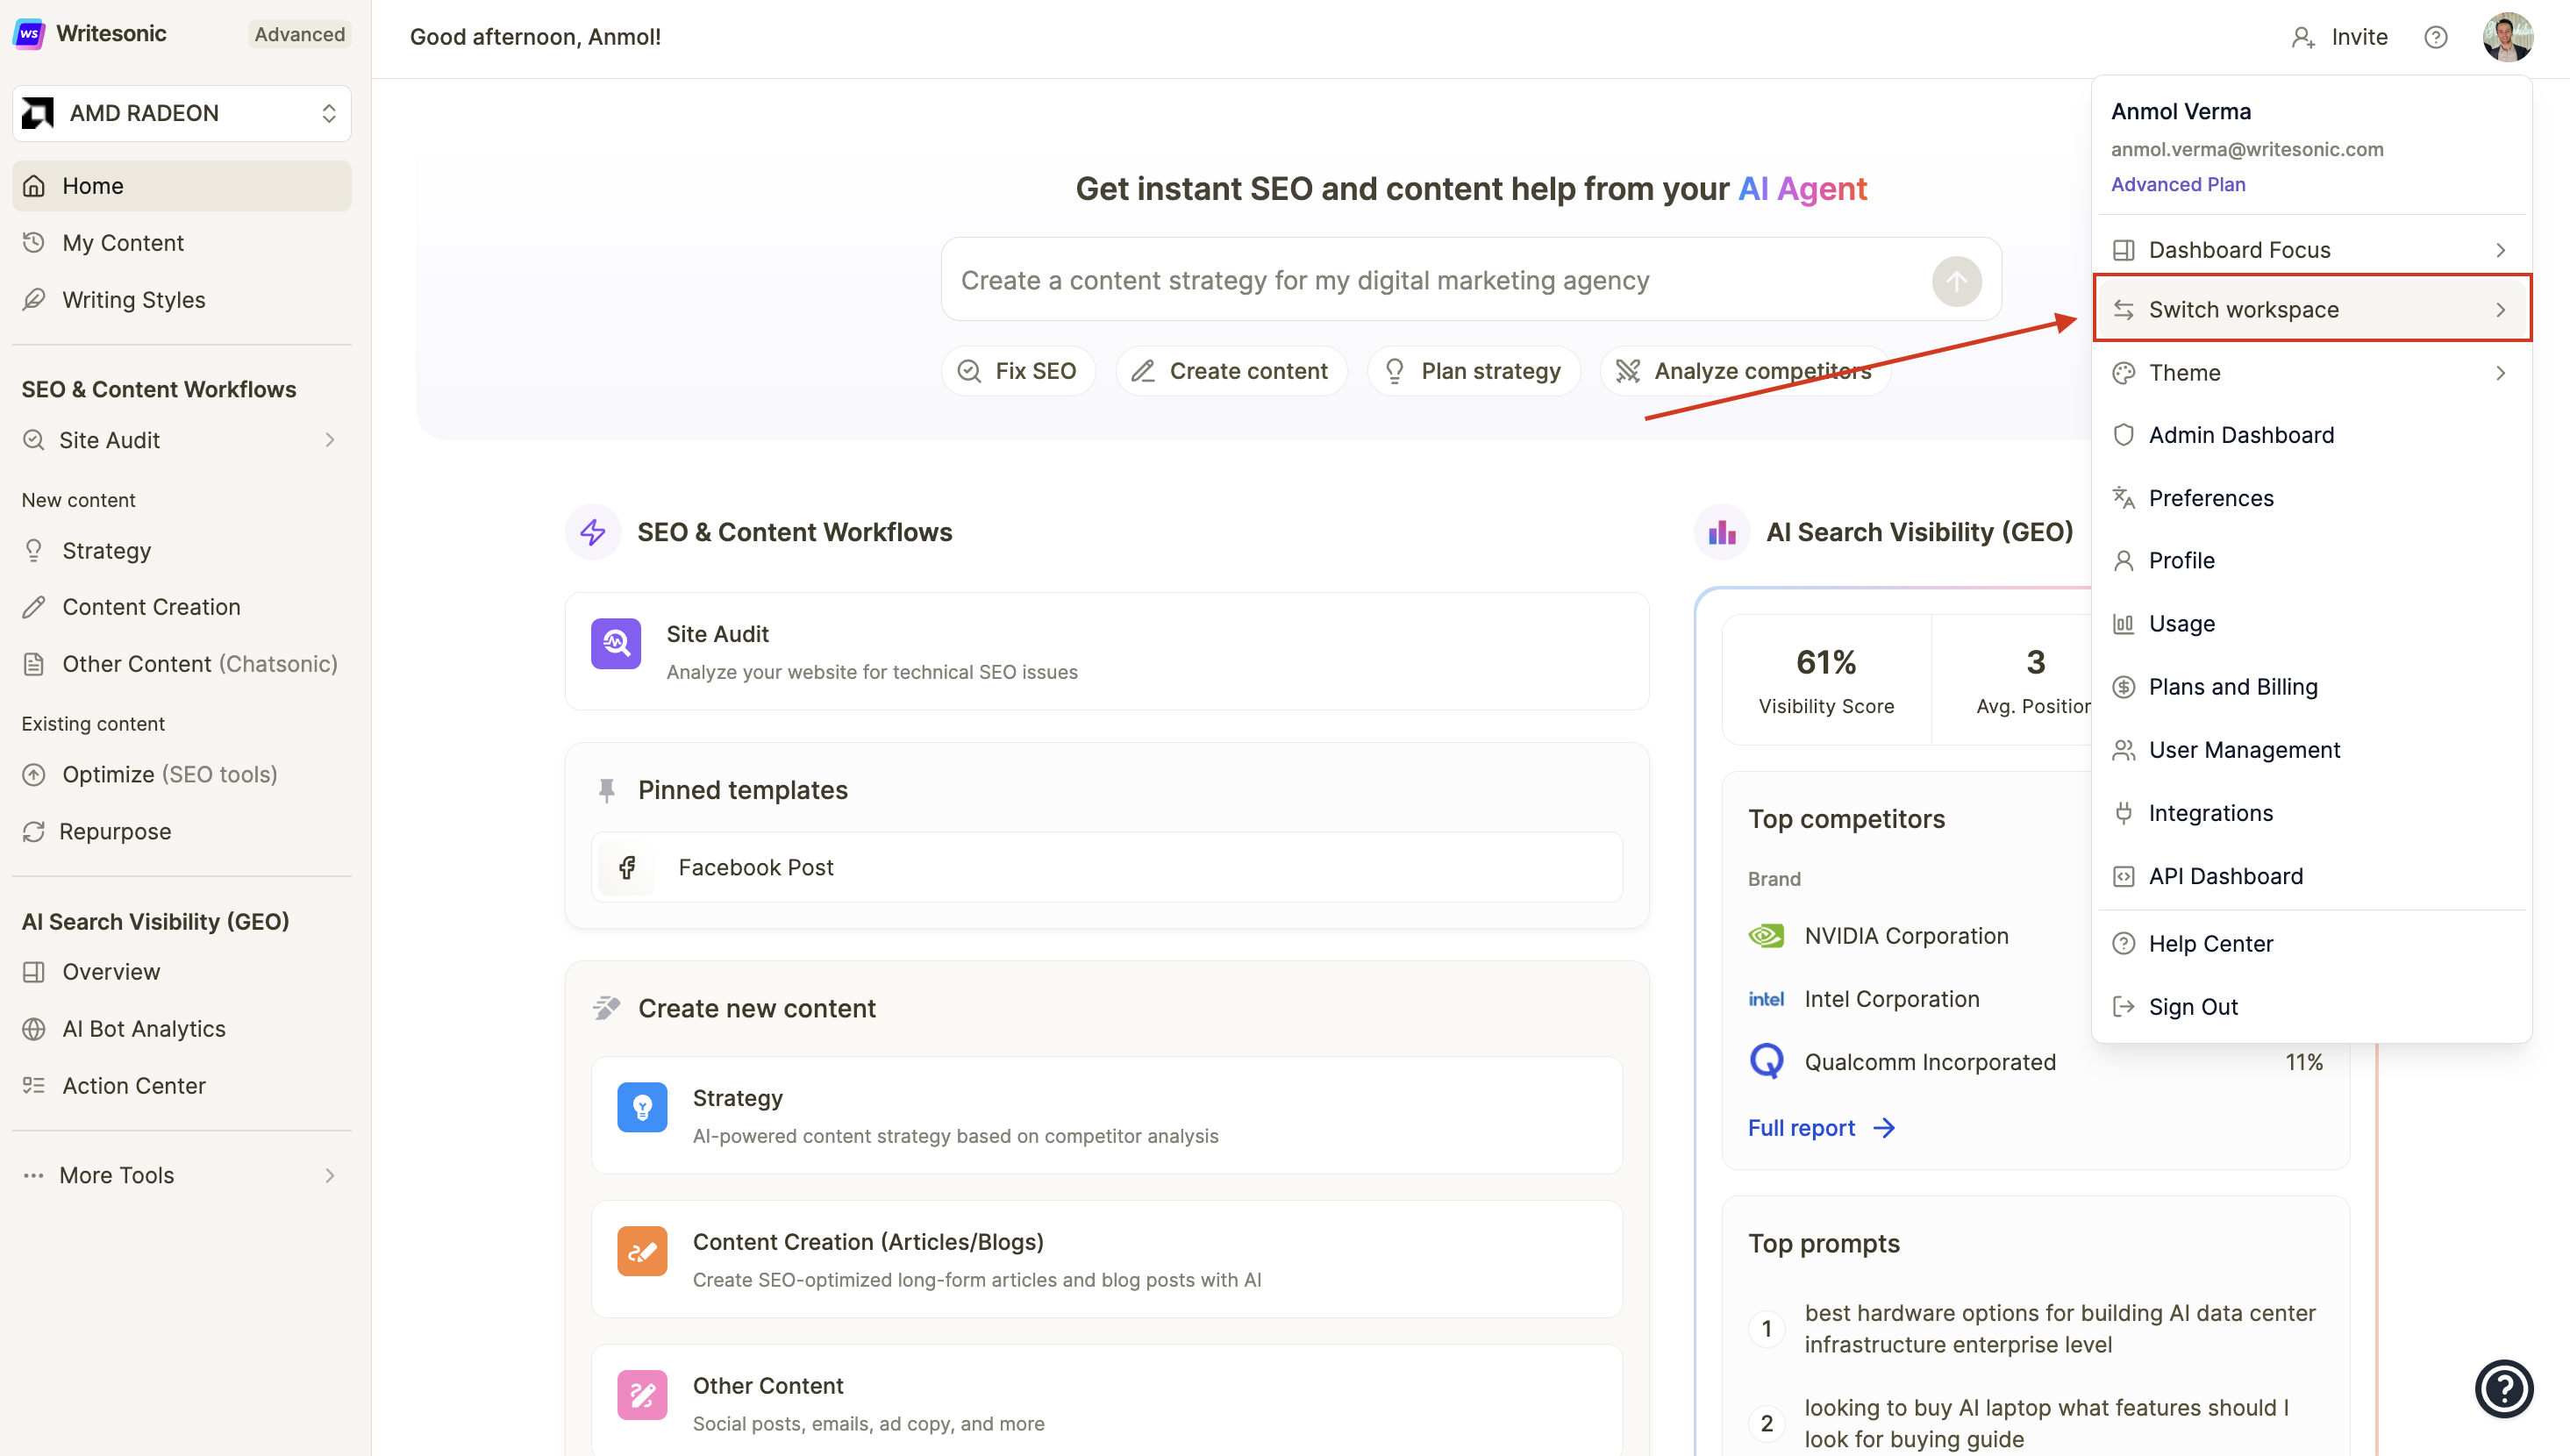Select the Action Center icon
Screen dimensions: 2570x1456
[34, 1085]
